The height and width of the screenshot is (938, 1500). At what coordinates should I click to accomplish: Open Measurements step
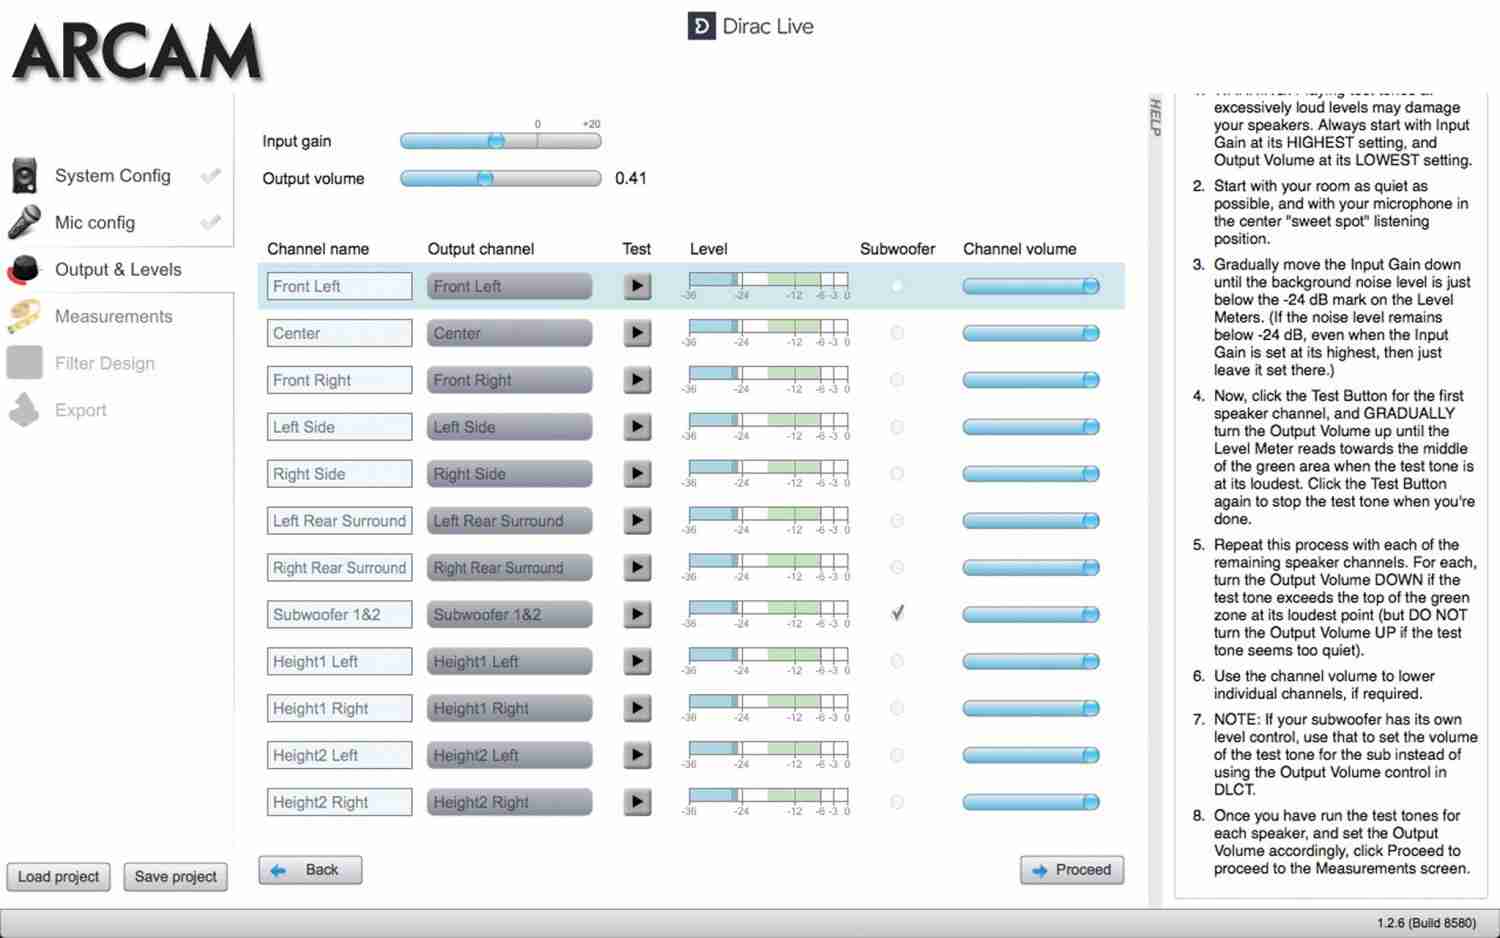tap(114, 316)
